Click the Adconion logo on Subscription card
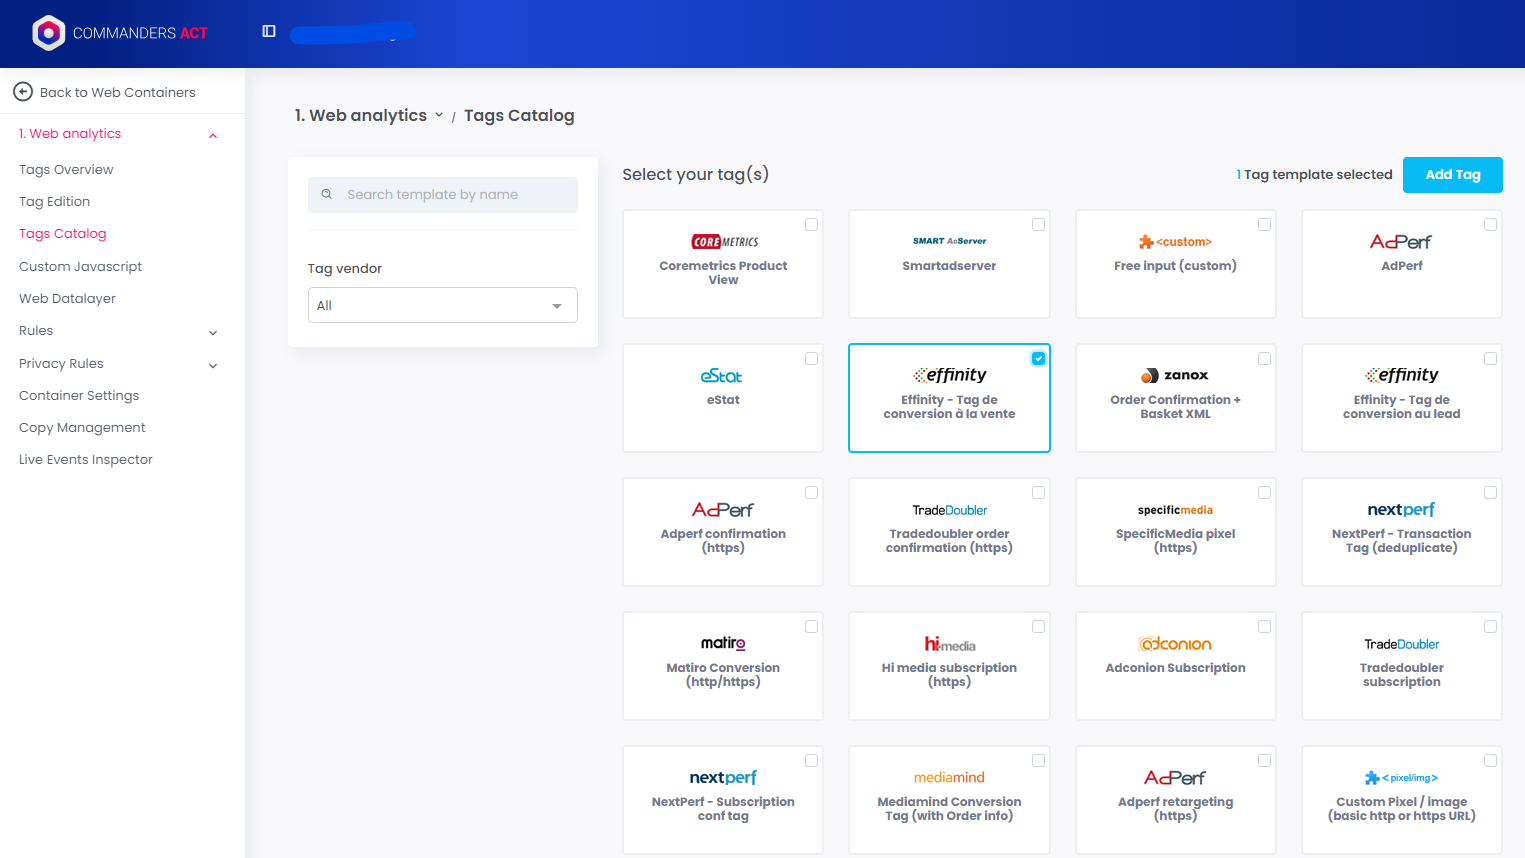Screen dimensions: 1525x858 1175,644
